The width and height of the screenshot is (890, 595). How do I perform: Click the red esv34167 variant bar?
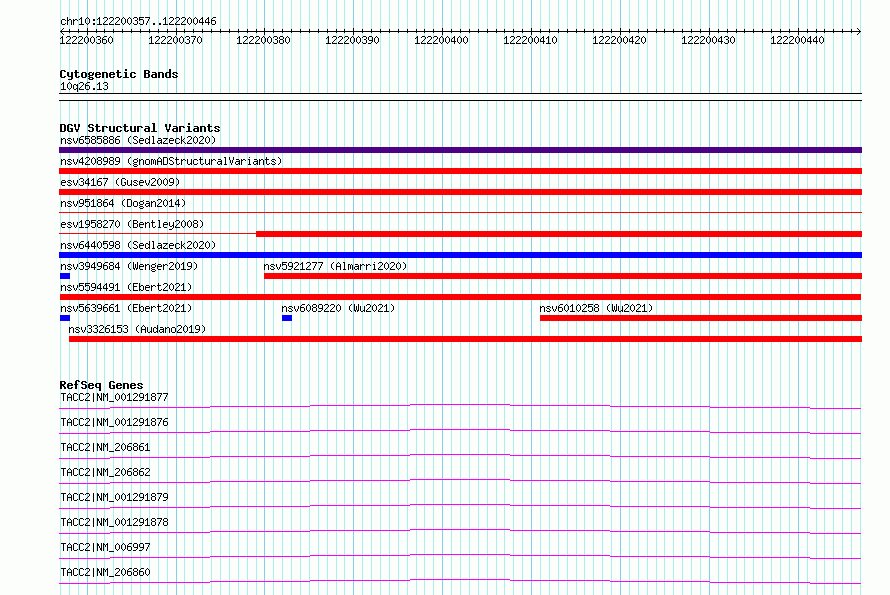[460, 192]
